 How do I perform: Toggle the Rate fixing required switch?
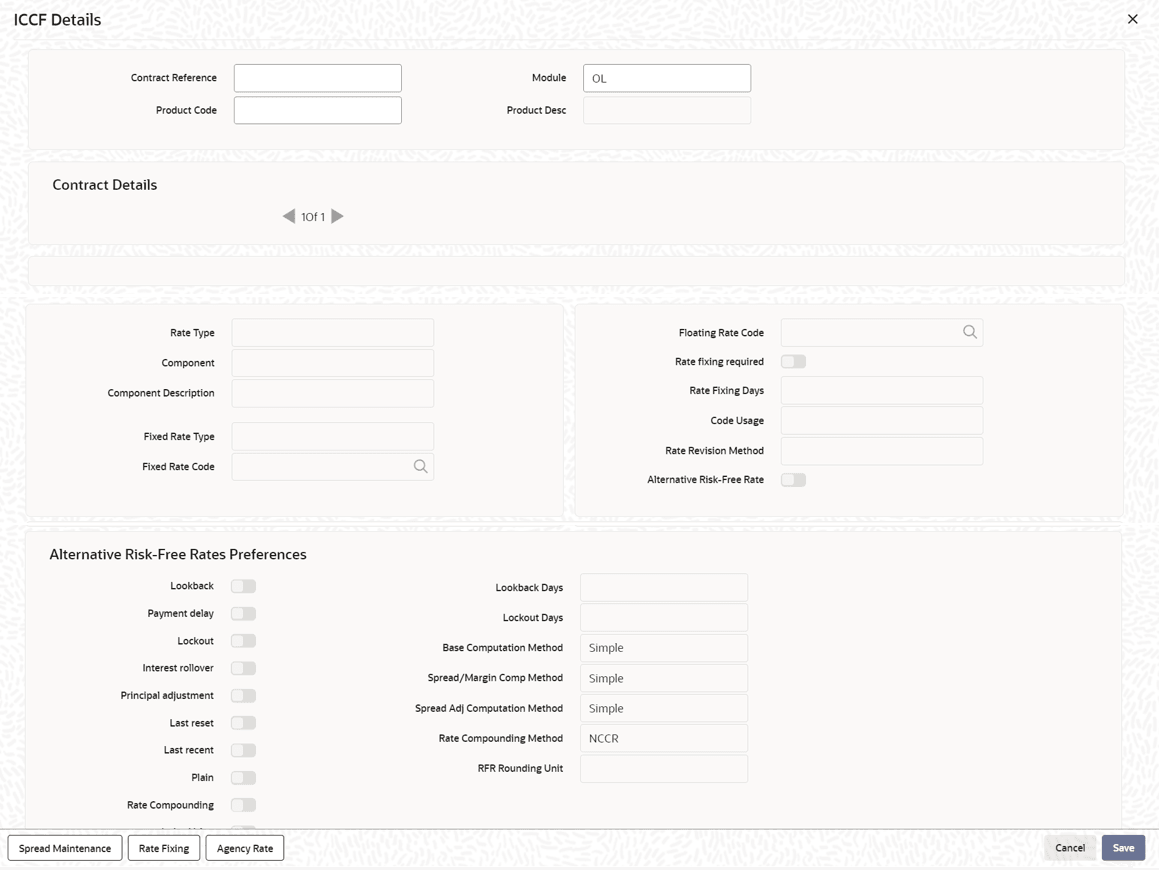(x=793, y=361)
